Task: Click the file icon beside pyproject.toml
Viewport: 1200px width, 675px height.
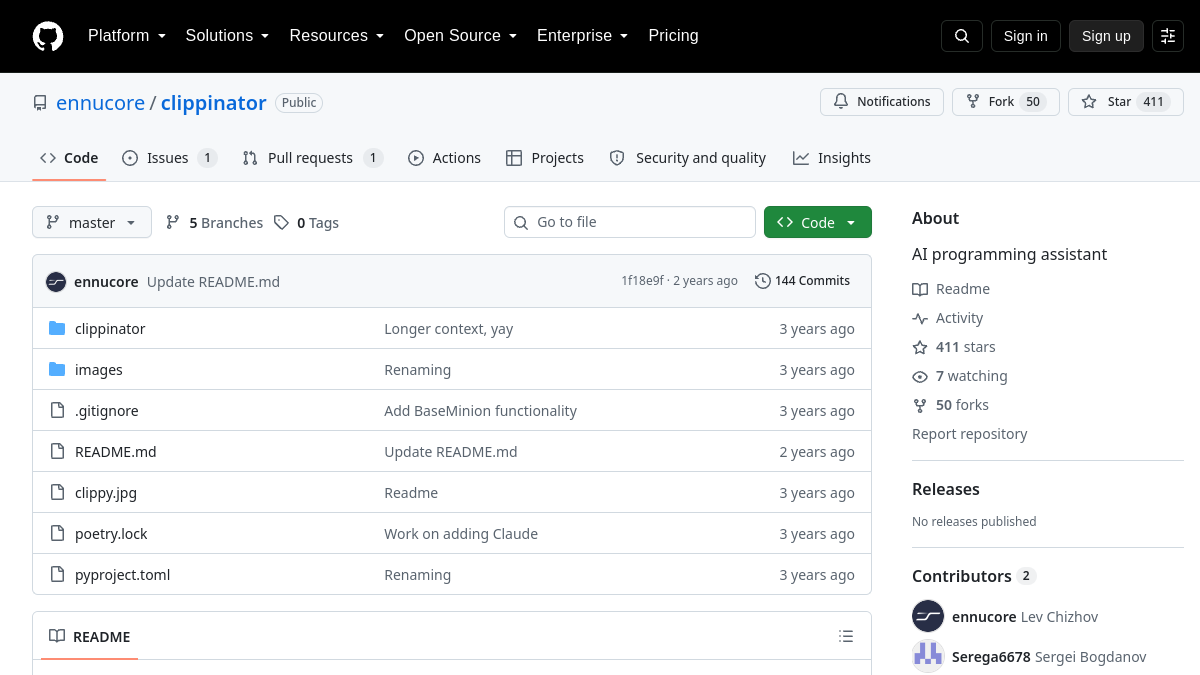Action: tap(57, 575)
